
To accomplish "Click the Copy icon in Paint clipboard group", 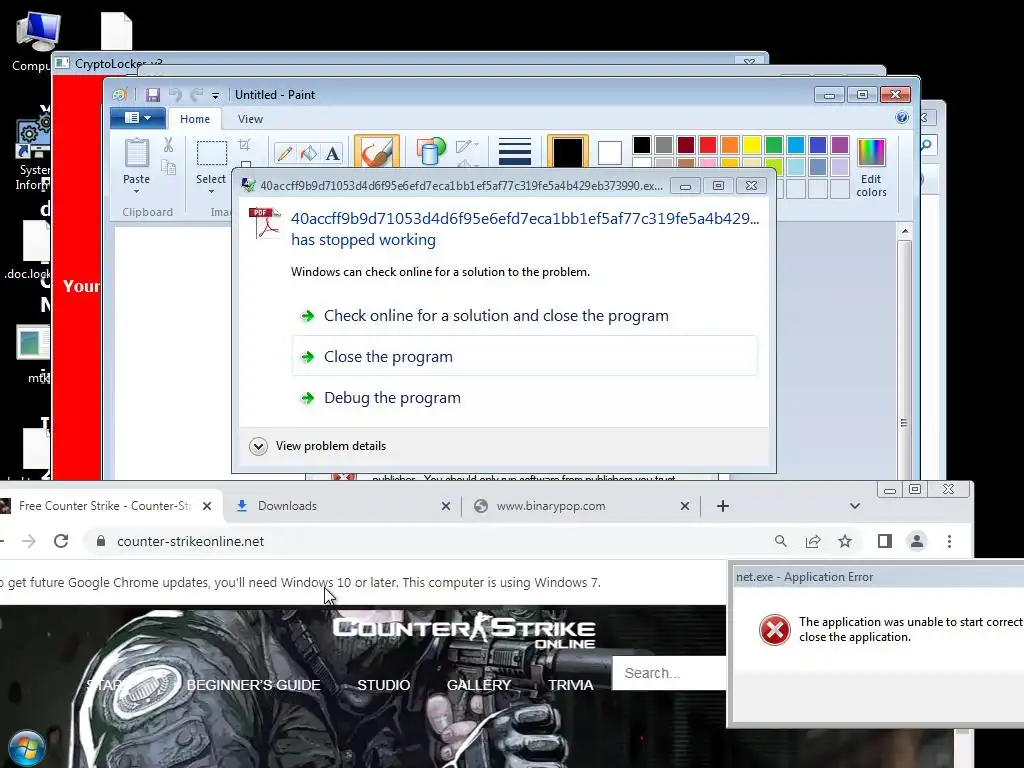I will click(168, 167).
